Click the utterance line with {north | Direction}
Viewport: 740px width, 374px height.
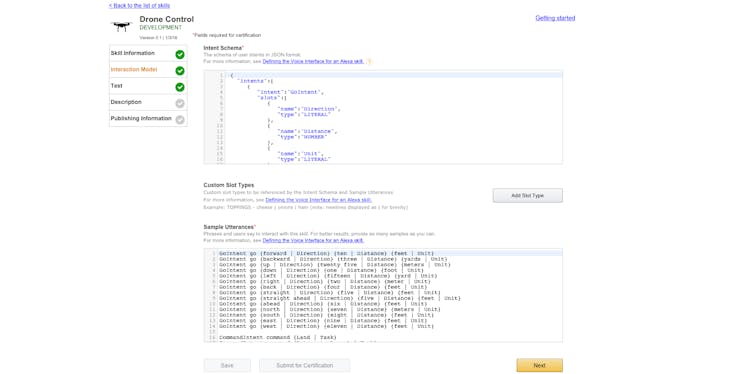pos(329,309)
